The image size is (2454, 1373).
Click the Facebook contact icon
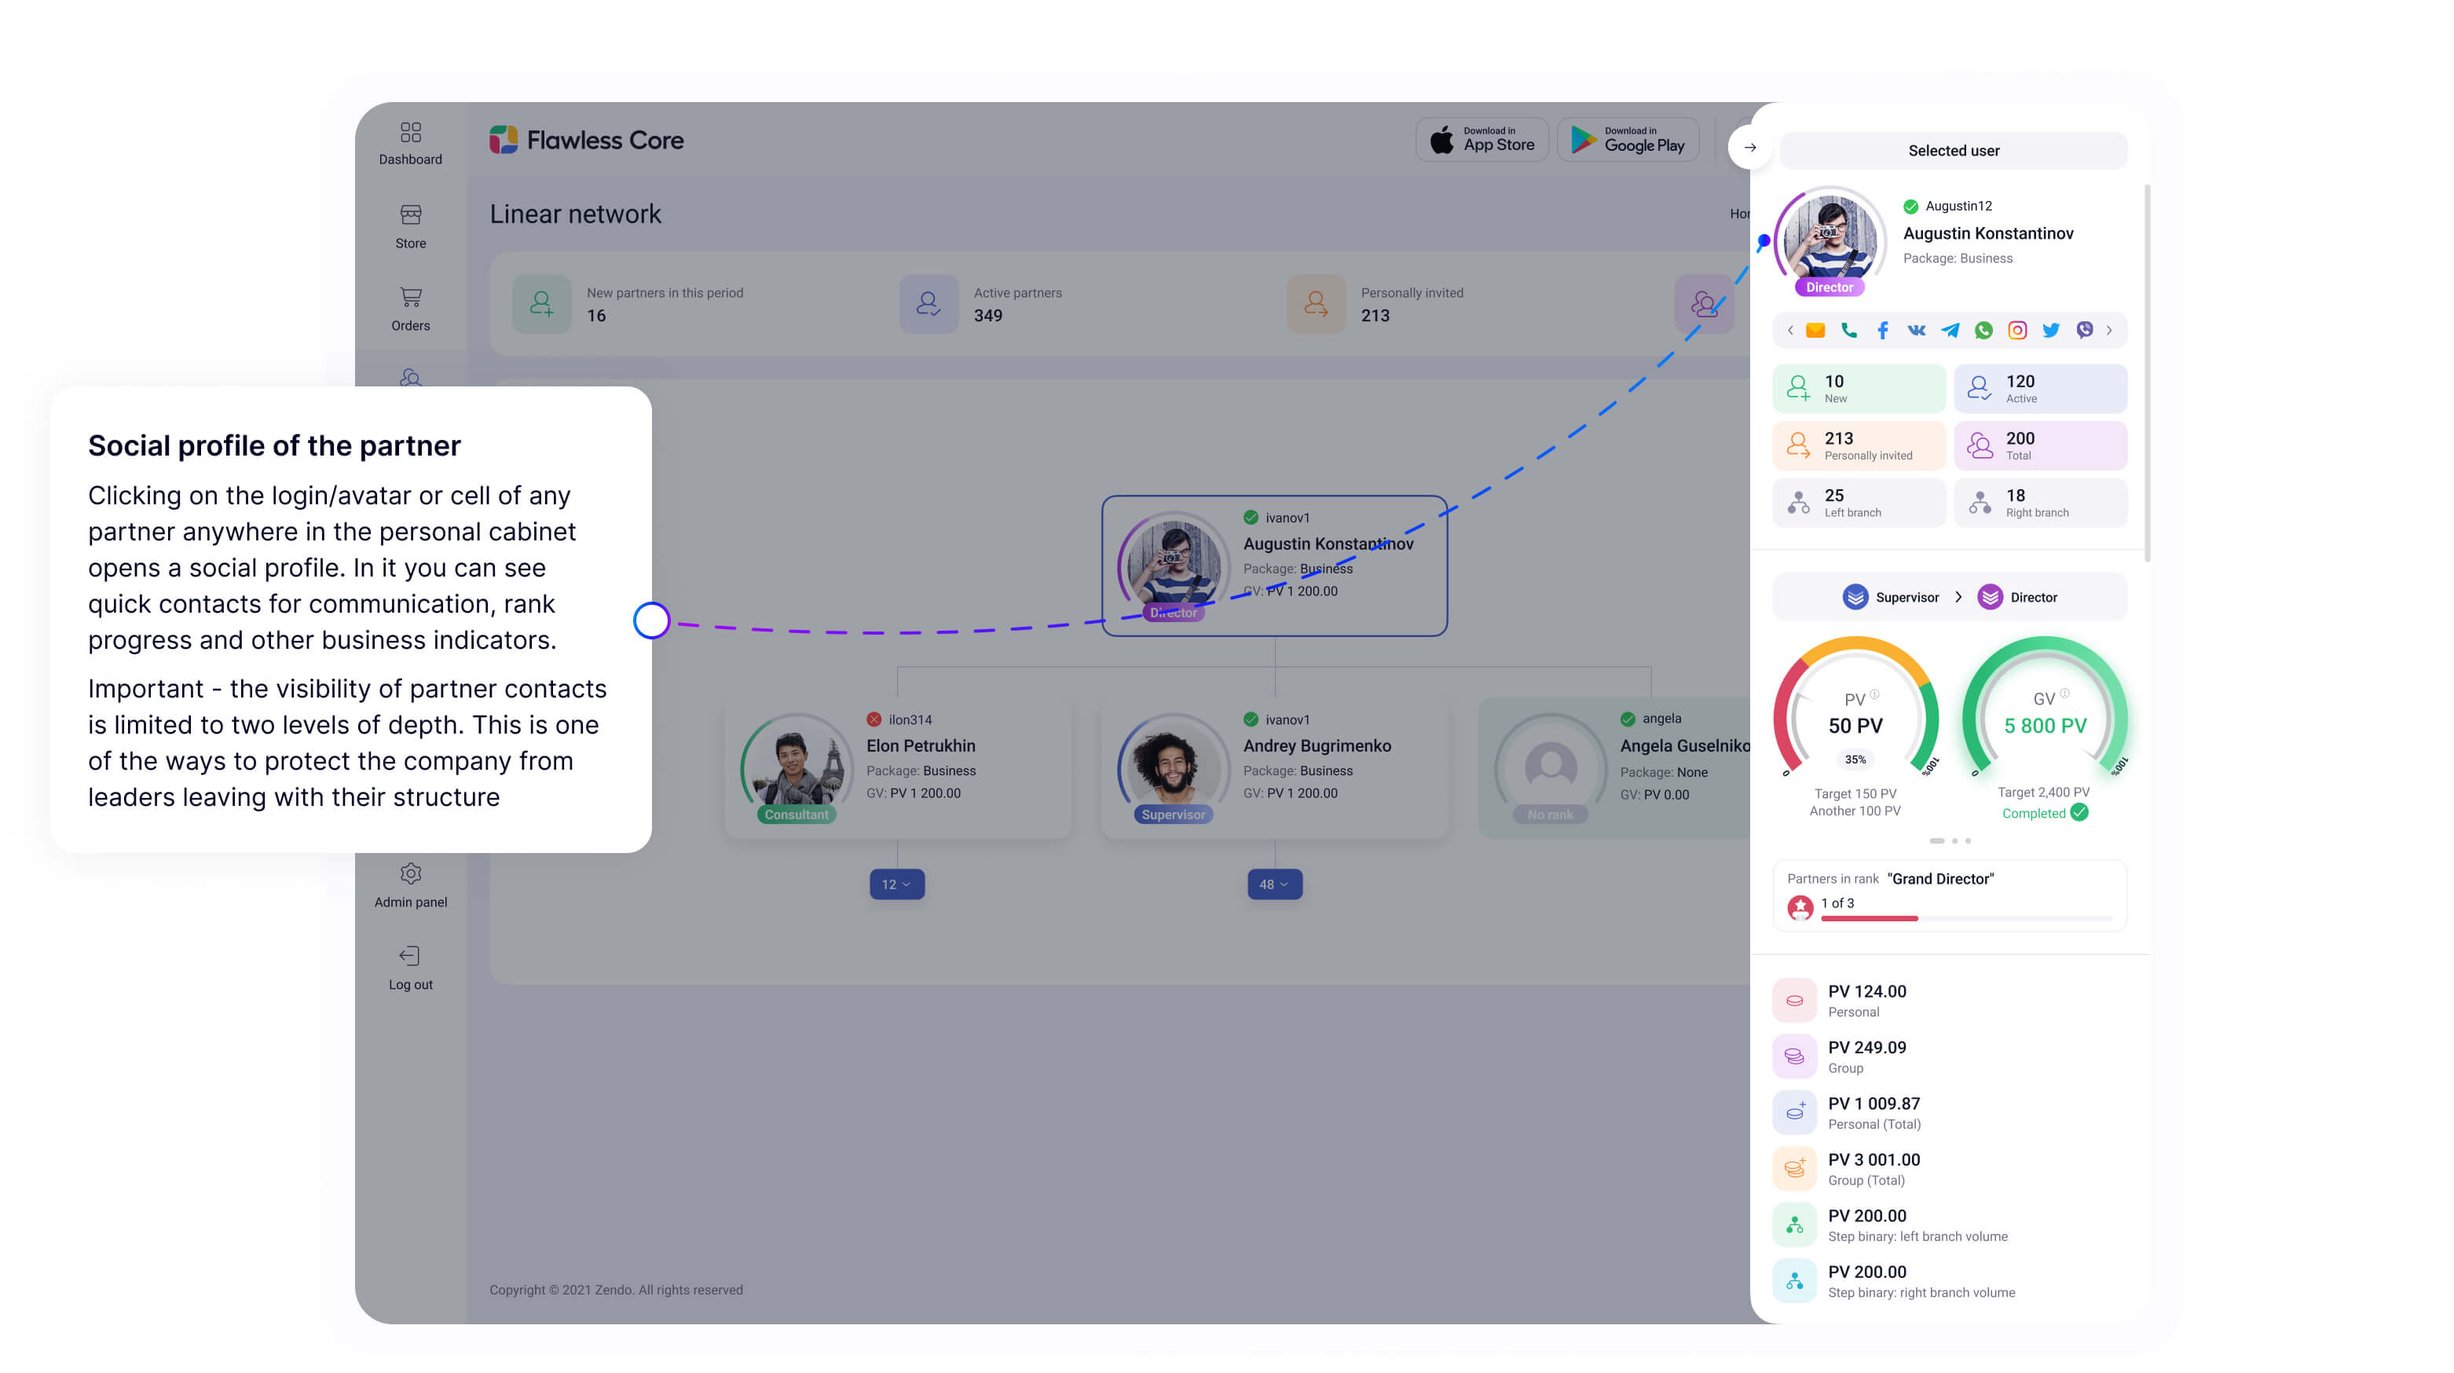tap(1882, 330)
